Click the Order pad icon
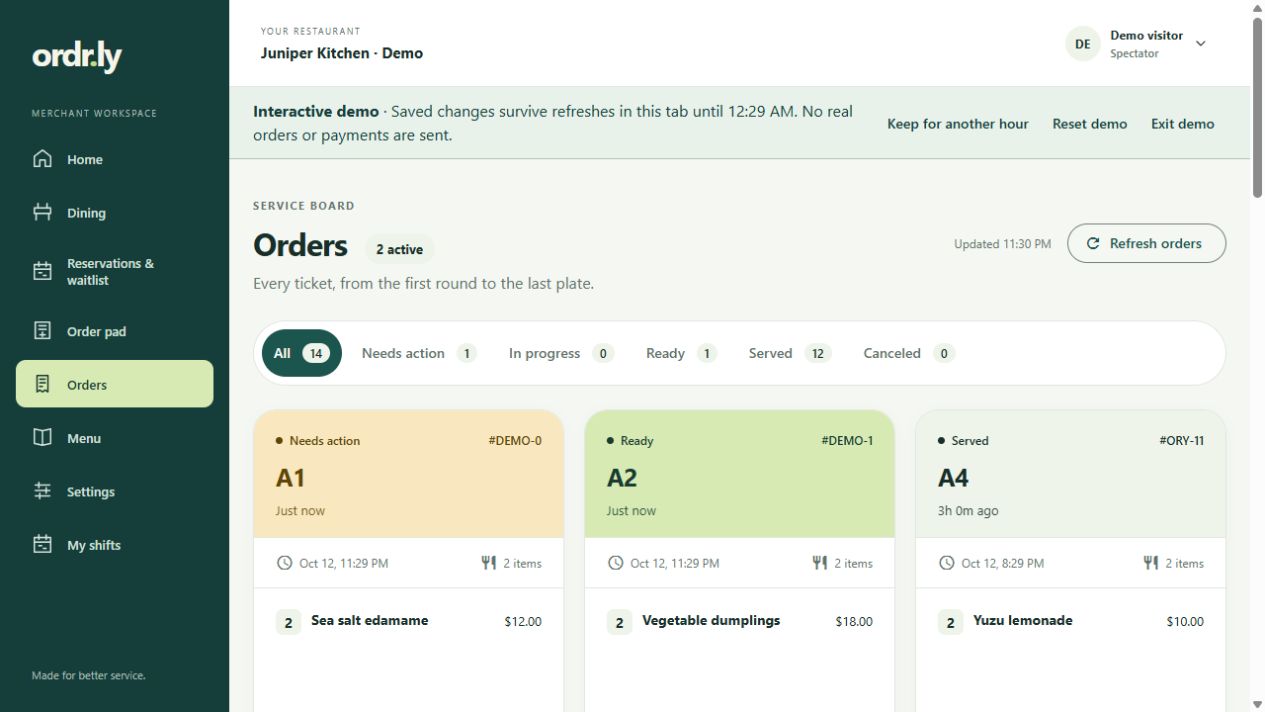This screenshot has width=1265, height=712. pos(42,331)
